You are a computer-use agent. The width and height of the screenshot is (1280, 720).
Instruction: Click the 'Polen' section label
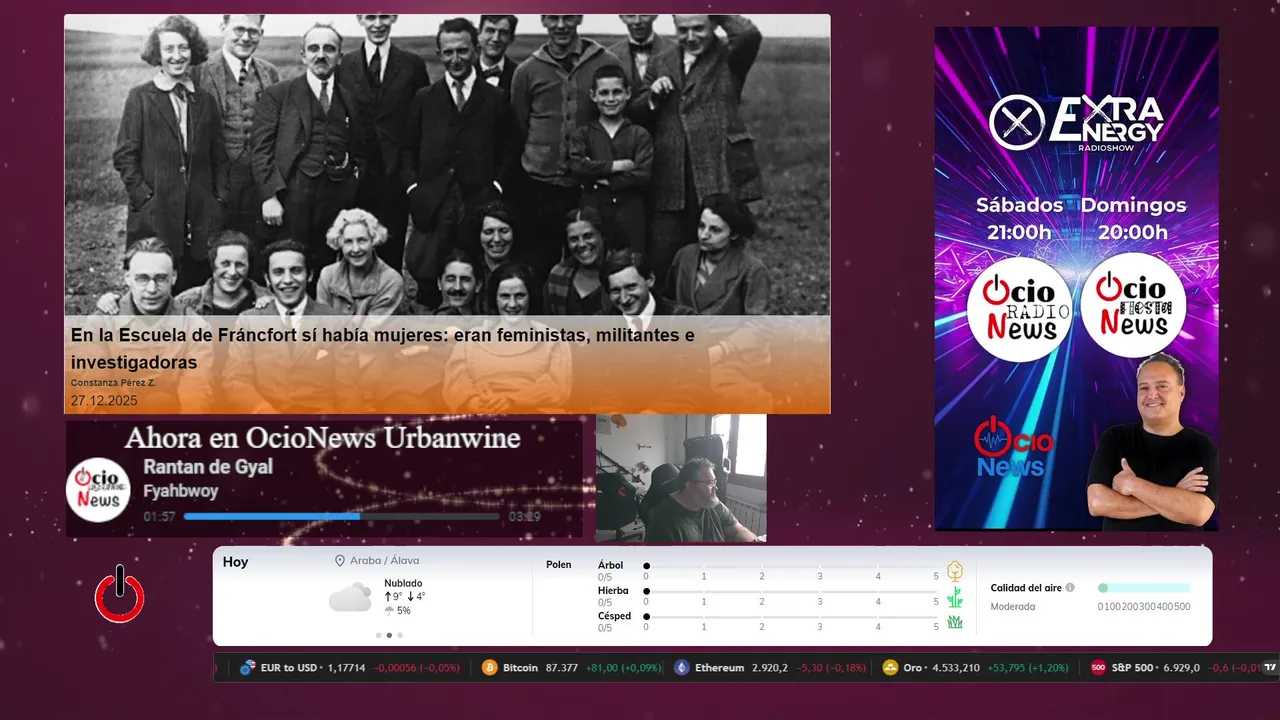pyautogui.click(x=559, y=565)
